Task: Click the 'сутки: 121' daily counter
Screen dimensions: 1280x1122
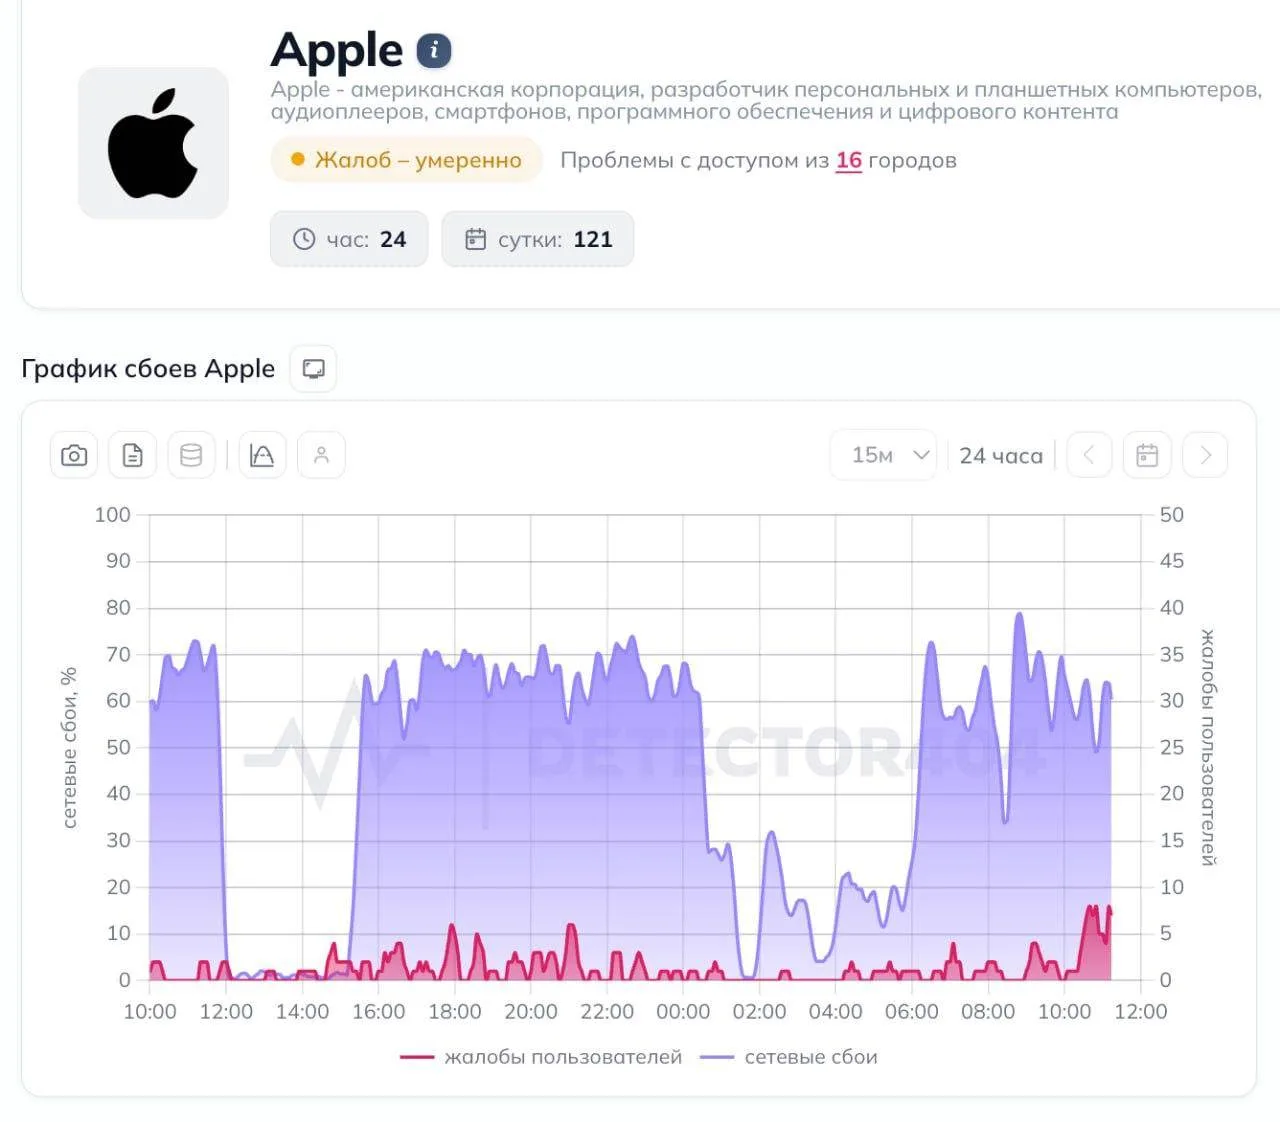Action: click(x=538, y=239)
